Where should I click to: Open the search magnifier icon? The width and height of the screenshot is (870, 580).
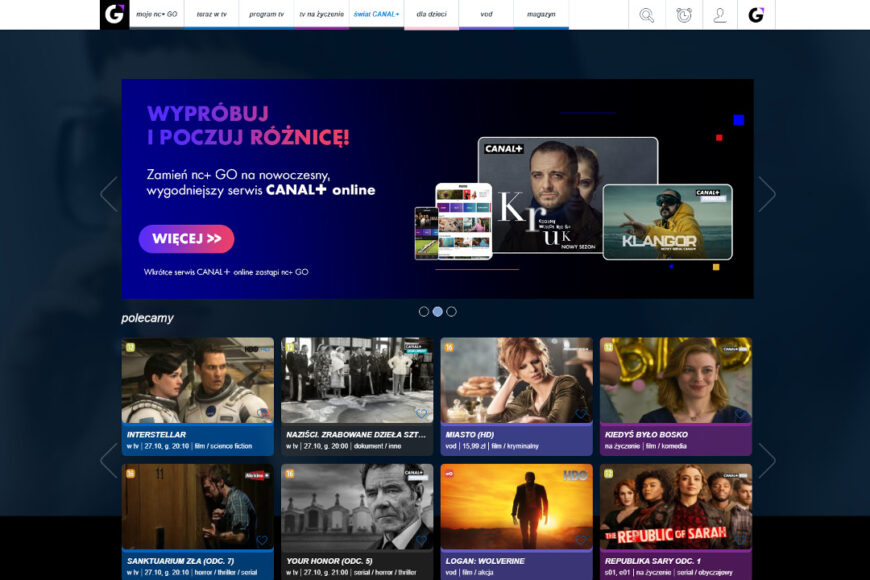(646, 16)
